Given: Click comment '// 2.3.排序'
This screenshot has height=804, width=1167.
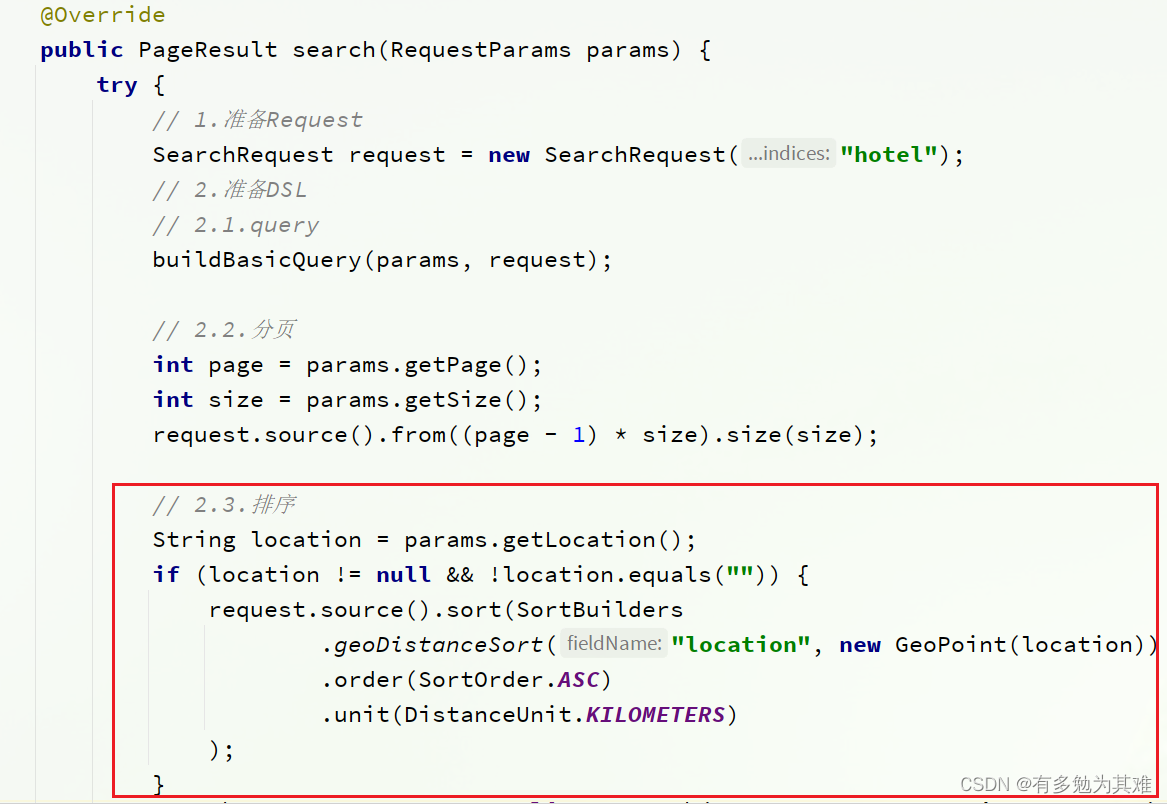Looking at the screenshot, I should pyautogui.click(x=224, y=505).
